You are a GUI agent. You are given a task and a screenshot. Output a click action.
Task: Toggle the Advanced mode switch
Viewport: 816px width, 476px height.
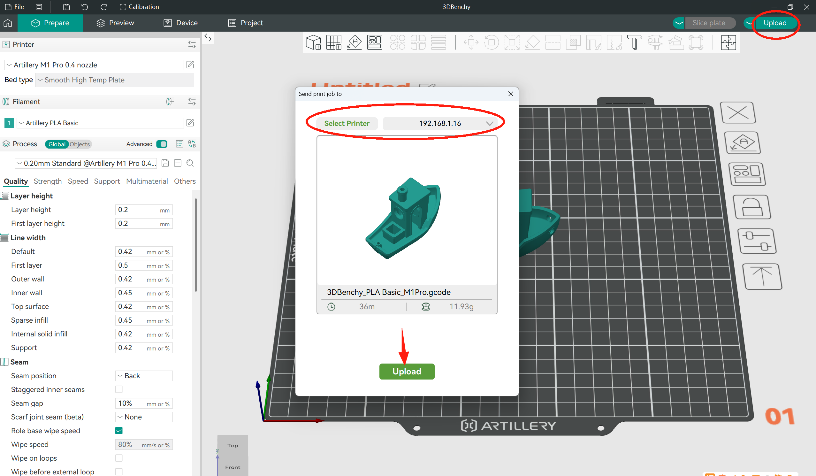(x=162, y=144)
